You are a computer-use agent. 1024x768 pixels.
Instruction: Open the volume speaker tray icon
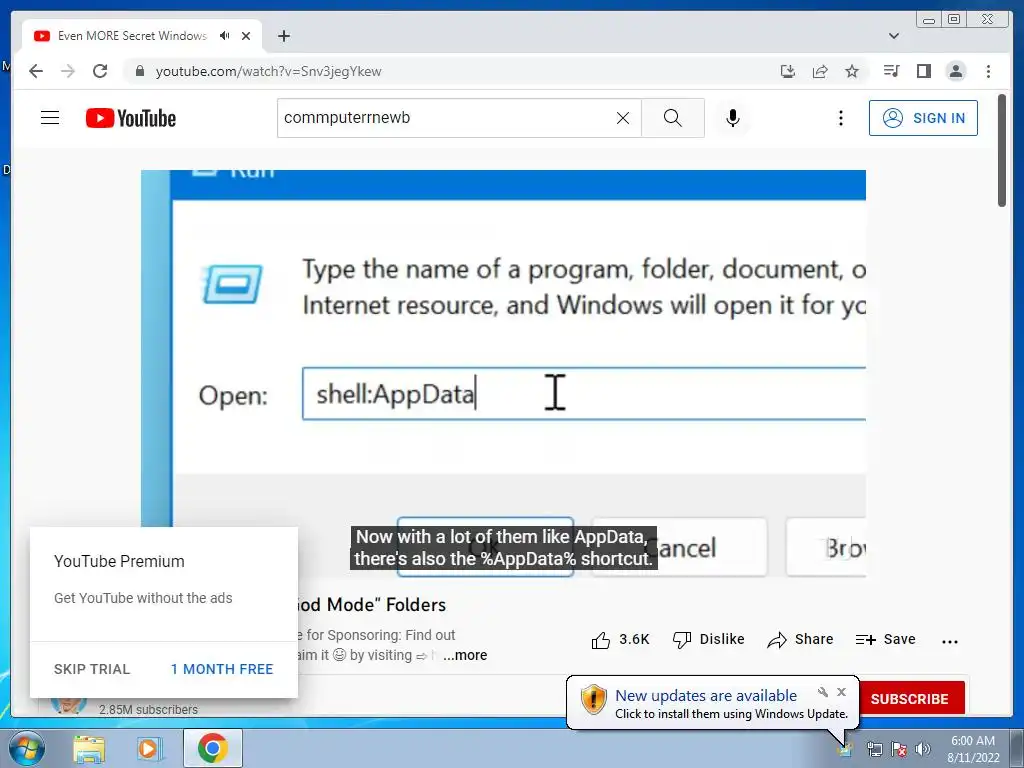tap(923, 748)
